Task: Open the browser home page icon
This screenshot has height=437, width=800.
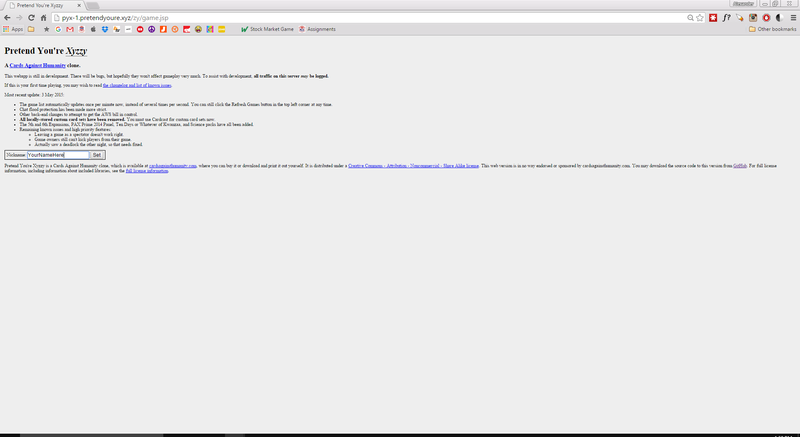Action: pyautogui.click(x=43, y=18)
